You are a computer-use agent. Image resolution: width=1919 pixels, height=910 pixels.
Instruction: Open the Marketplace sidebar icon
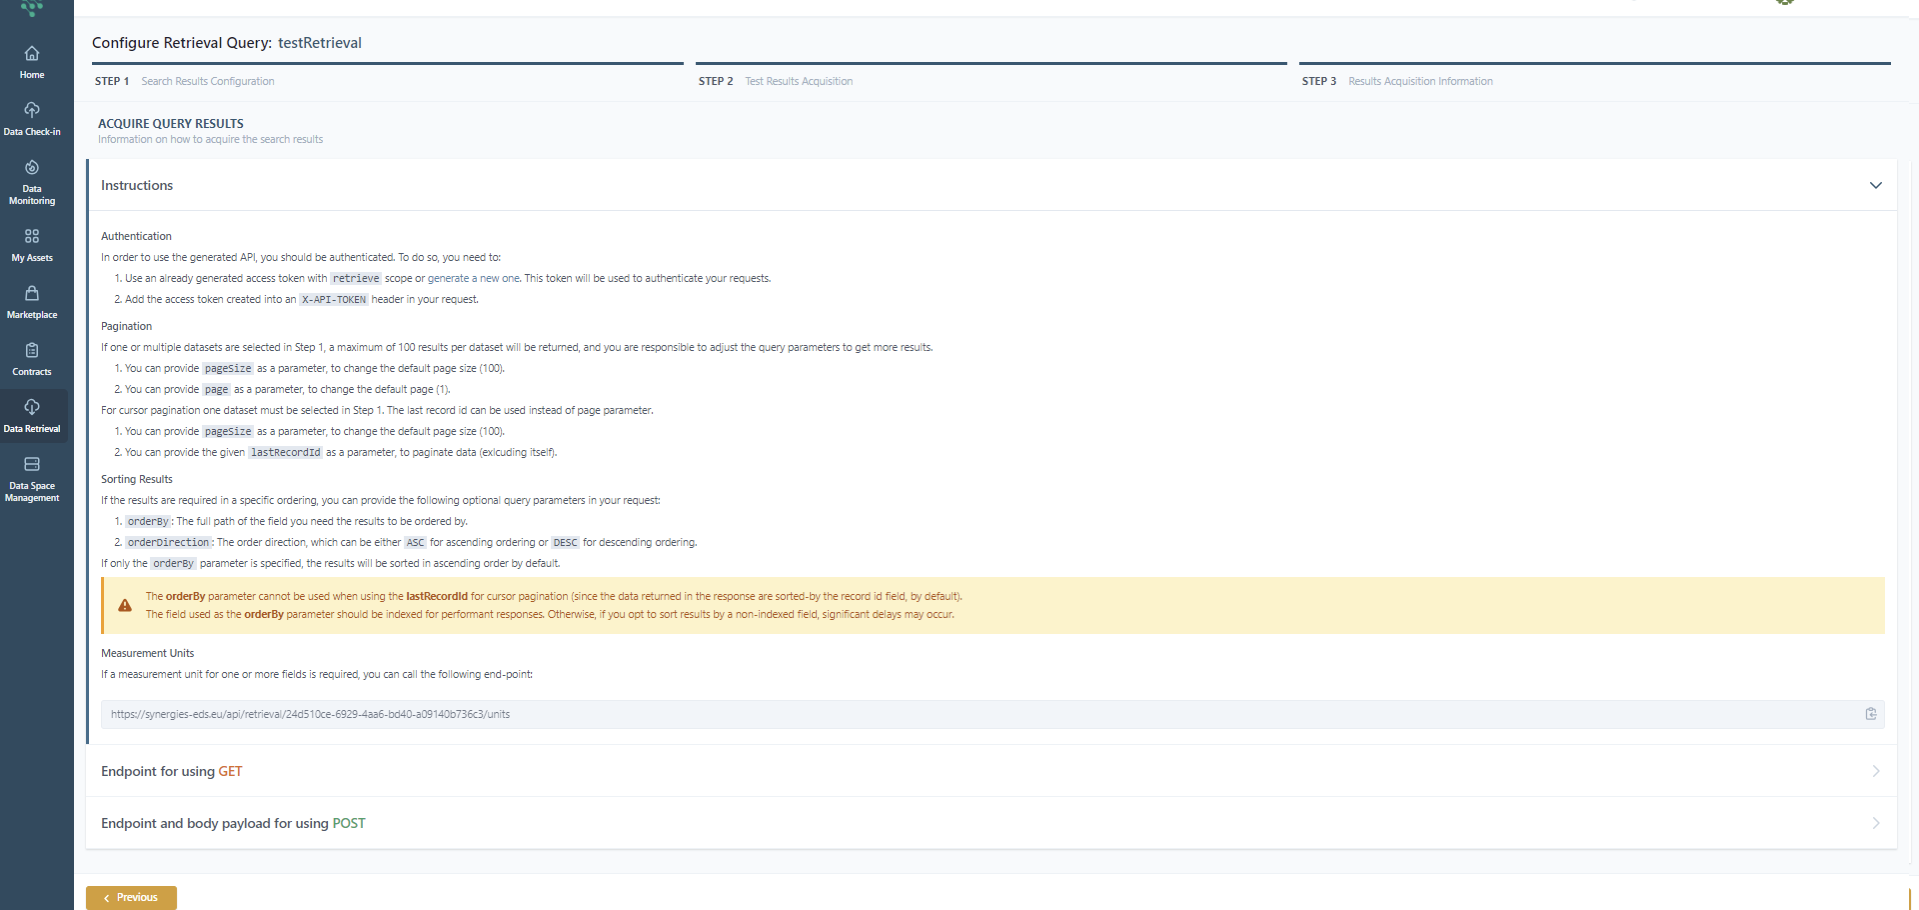[x=32, y=301]
